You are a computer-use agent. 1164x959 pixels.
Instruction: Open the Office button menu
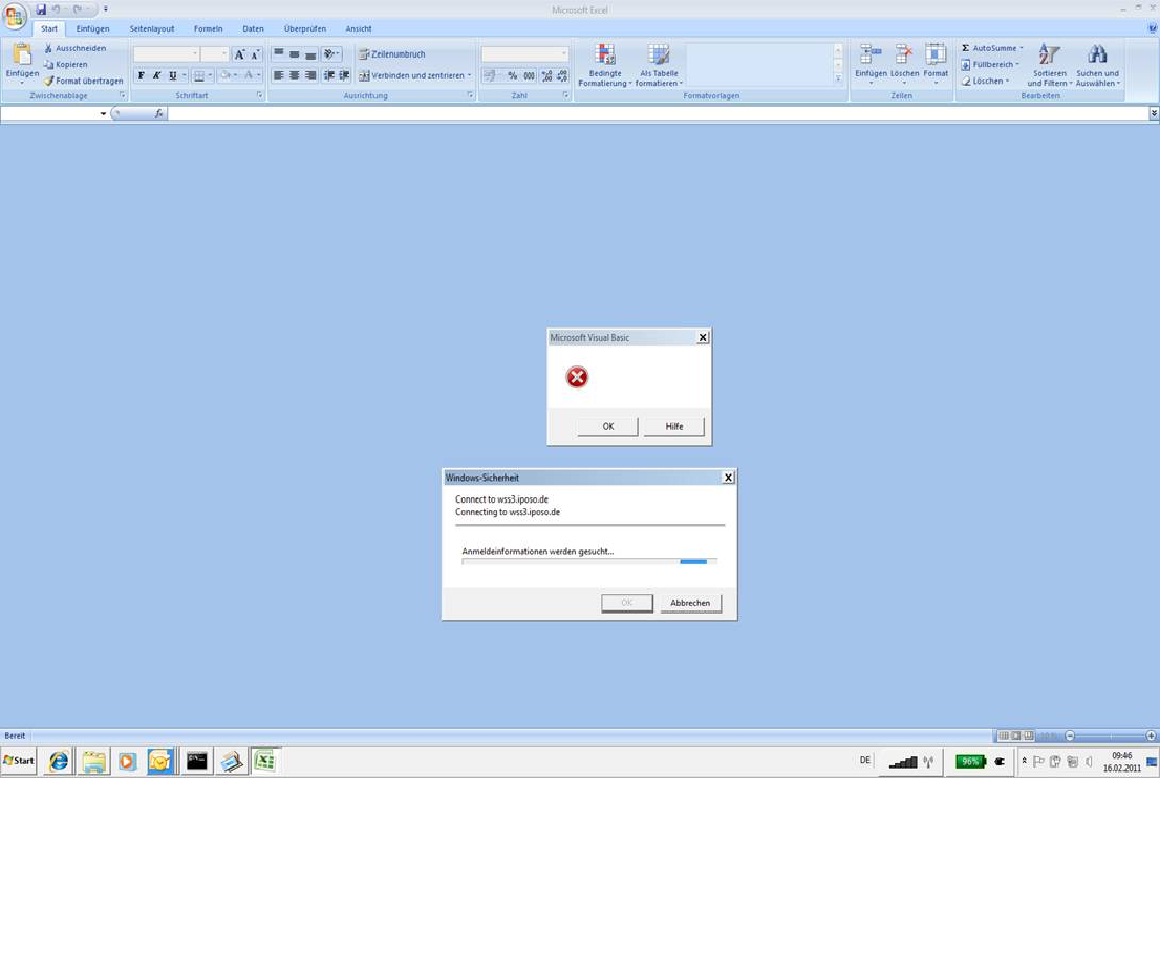pyautogui.click(x=14, y=16)
